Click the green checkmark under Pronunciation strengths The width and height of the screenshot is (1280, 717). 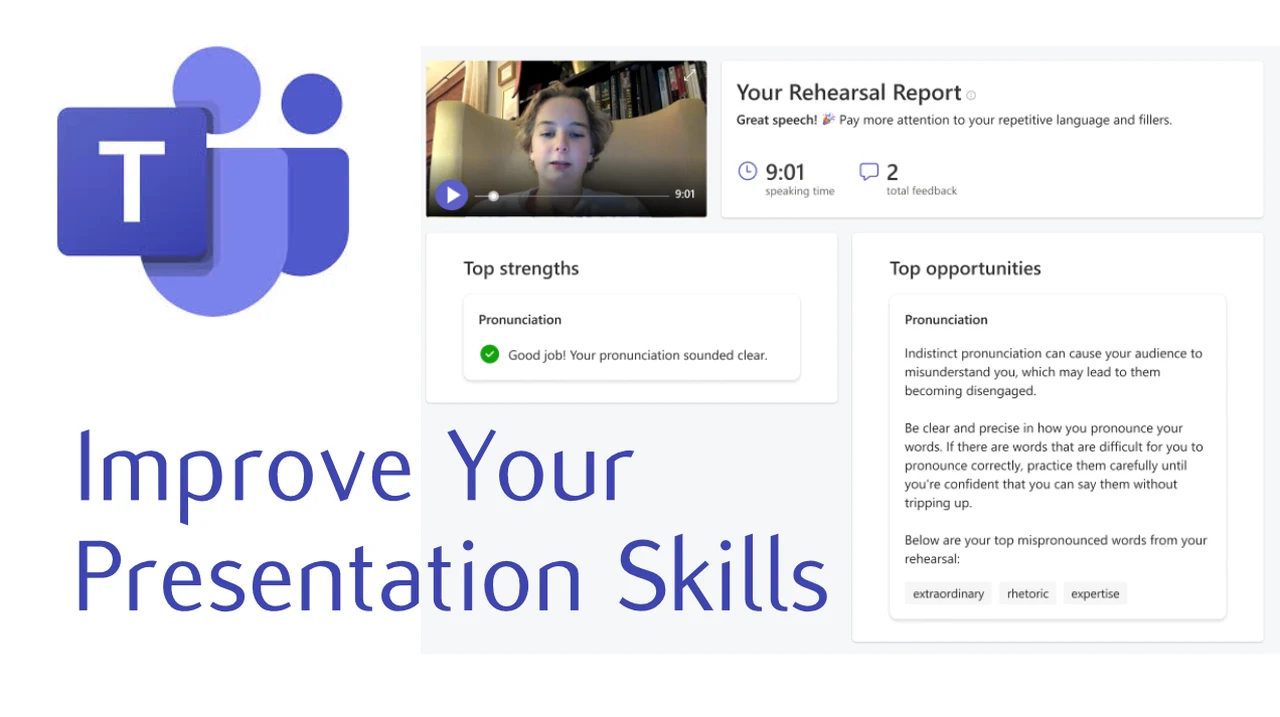pos(489,354)
